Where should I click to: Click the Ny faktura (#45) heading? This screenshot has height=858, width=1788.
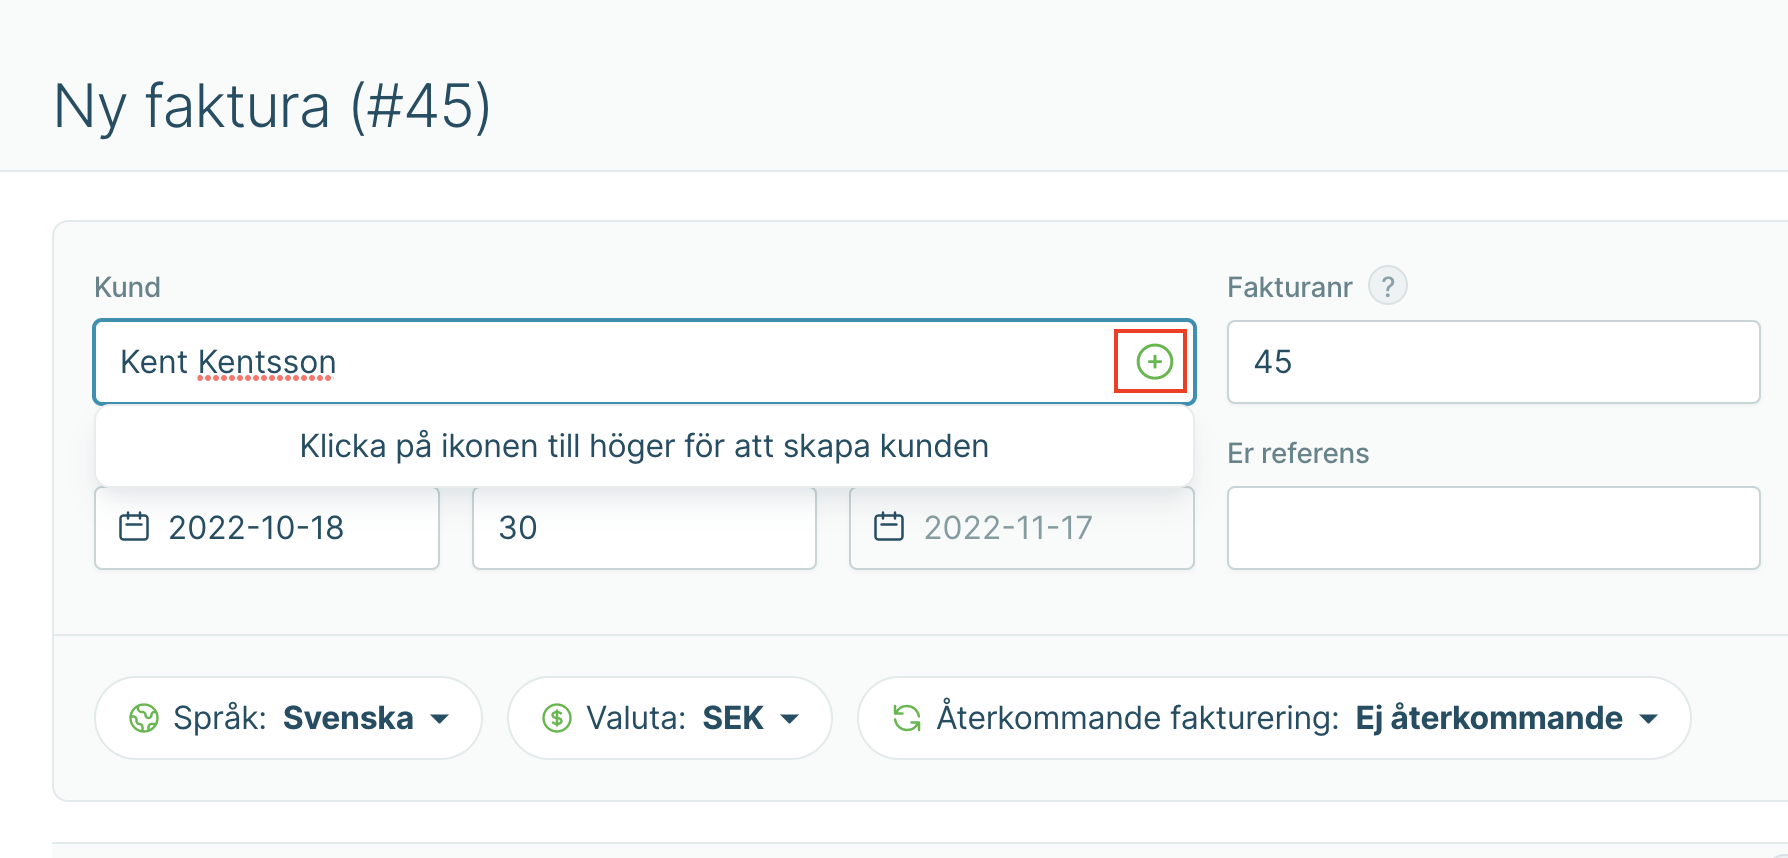pos(272,106)
